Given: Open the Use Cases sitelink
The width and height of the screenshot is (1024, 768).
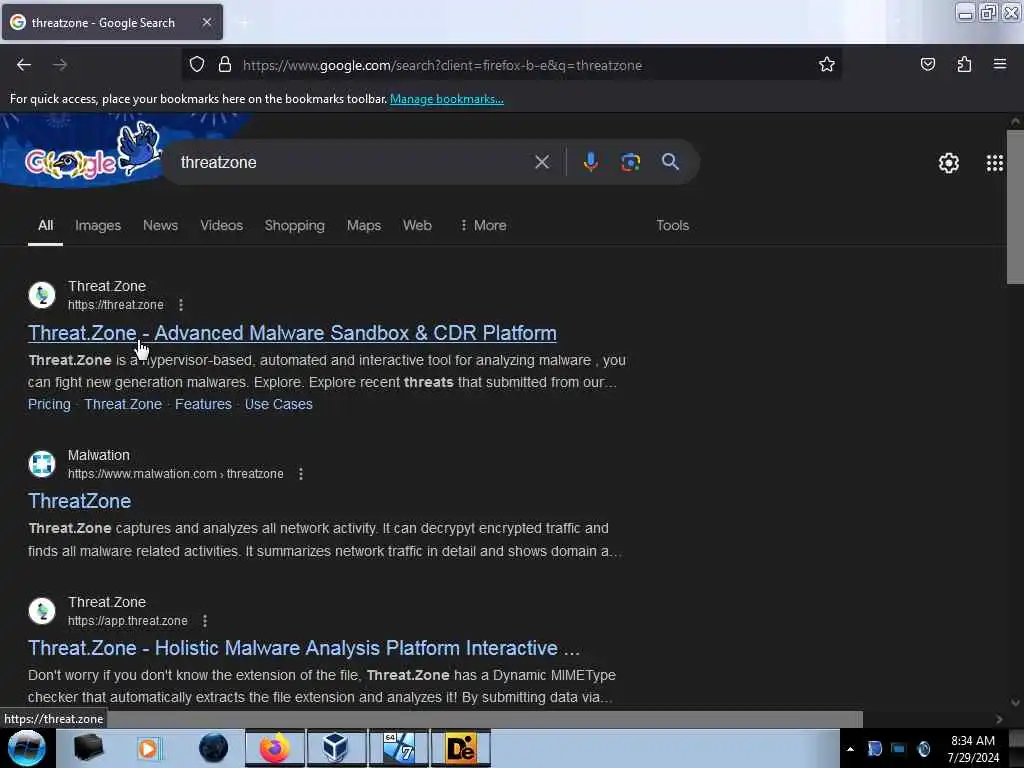Looking at the screenshot, I should coord(278,404).
